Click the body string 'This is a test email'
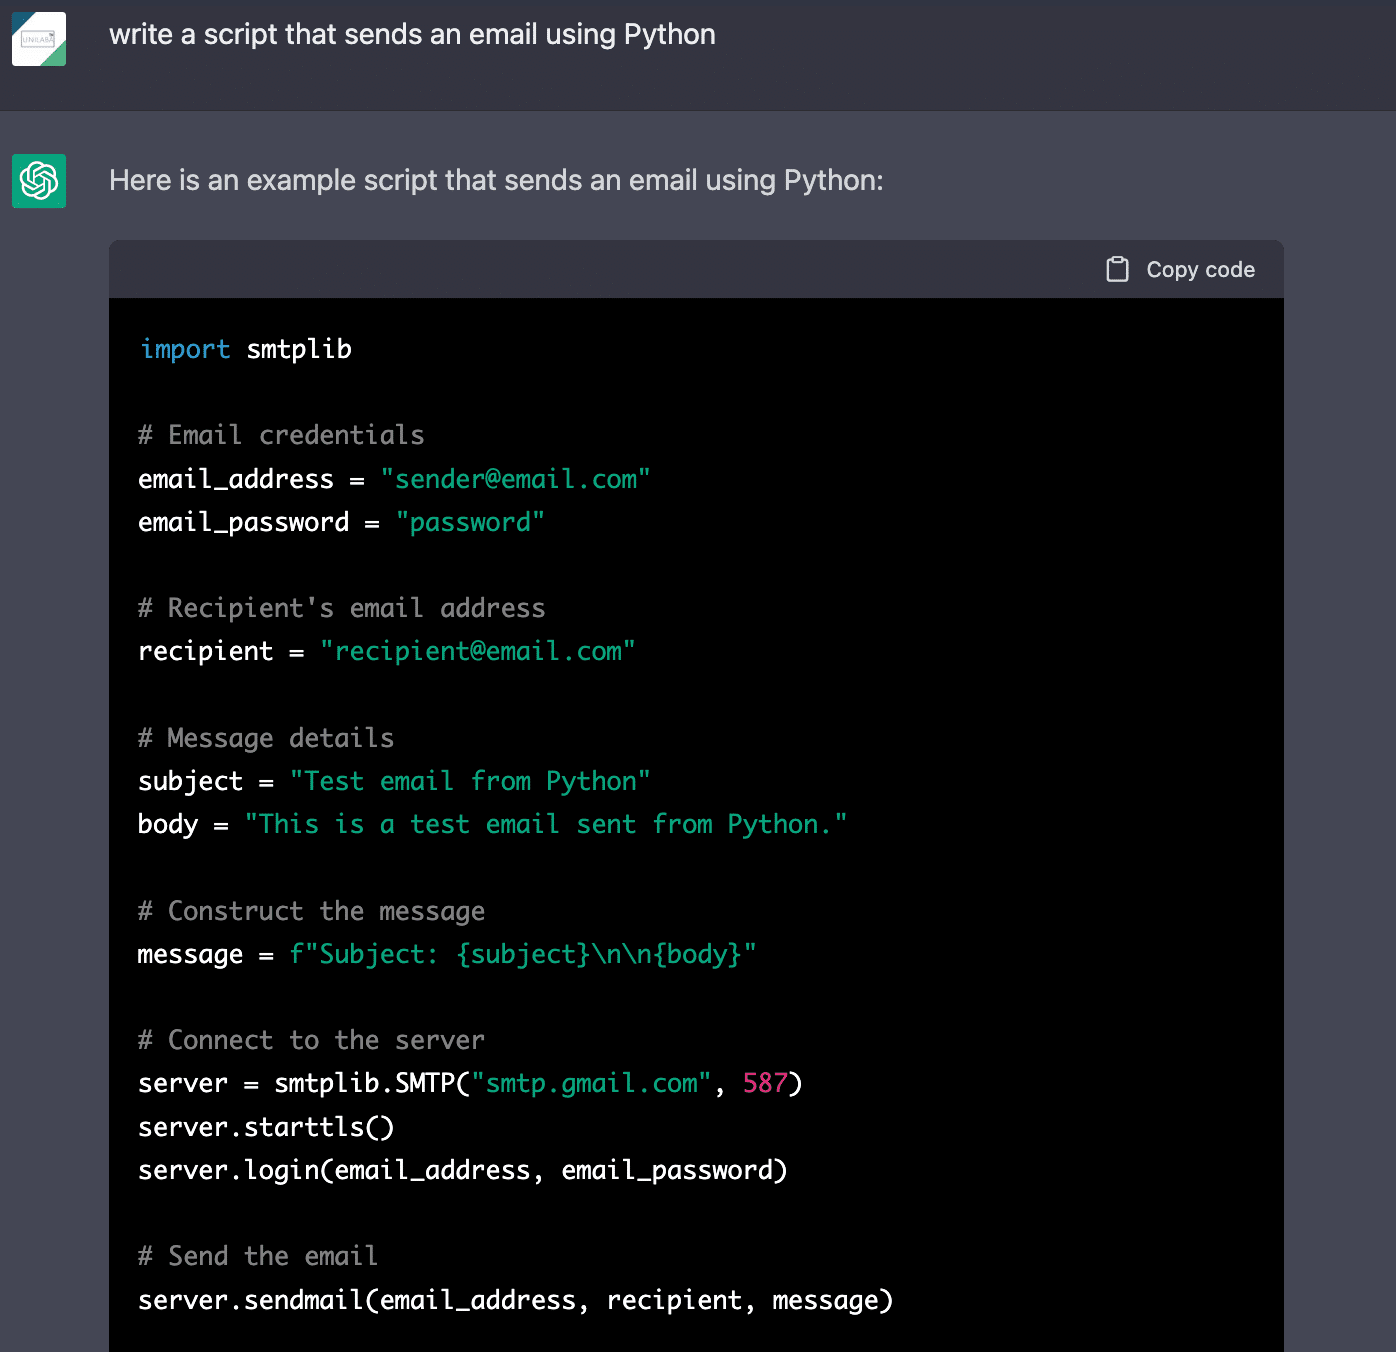This screenshot has width=1396, height=1352. click(546, 825)
